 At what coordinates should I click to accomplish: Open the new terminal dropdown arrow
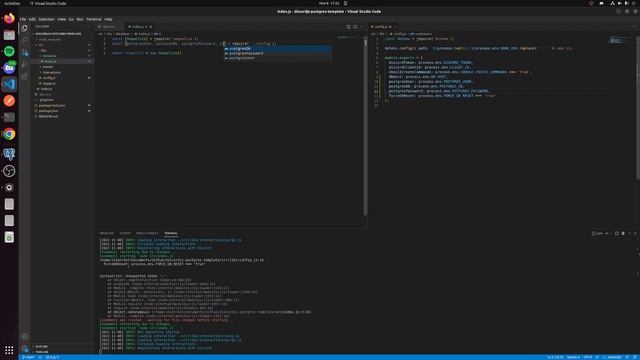tap(611, 233)
